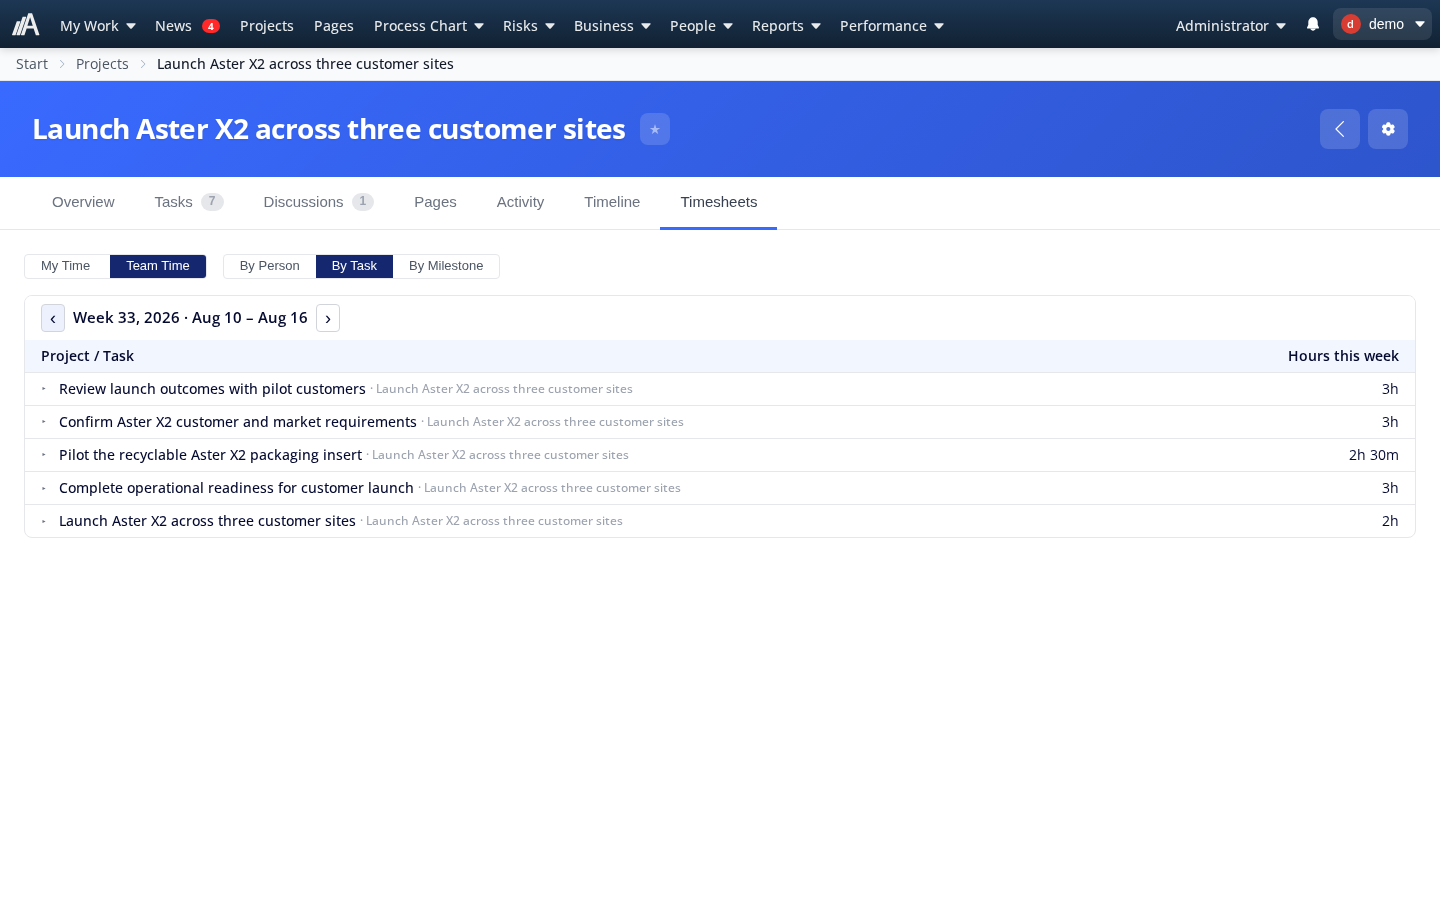Open the People dropdown menu

[x=701, y=26]
